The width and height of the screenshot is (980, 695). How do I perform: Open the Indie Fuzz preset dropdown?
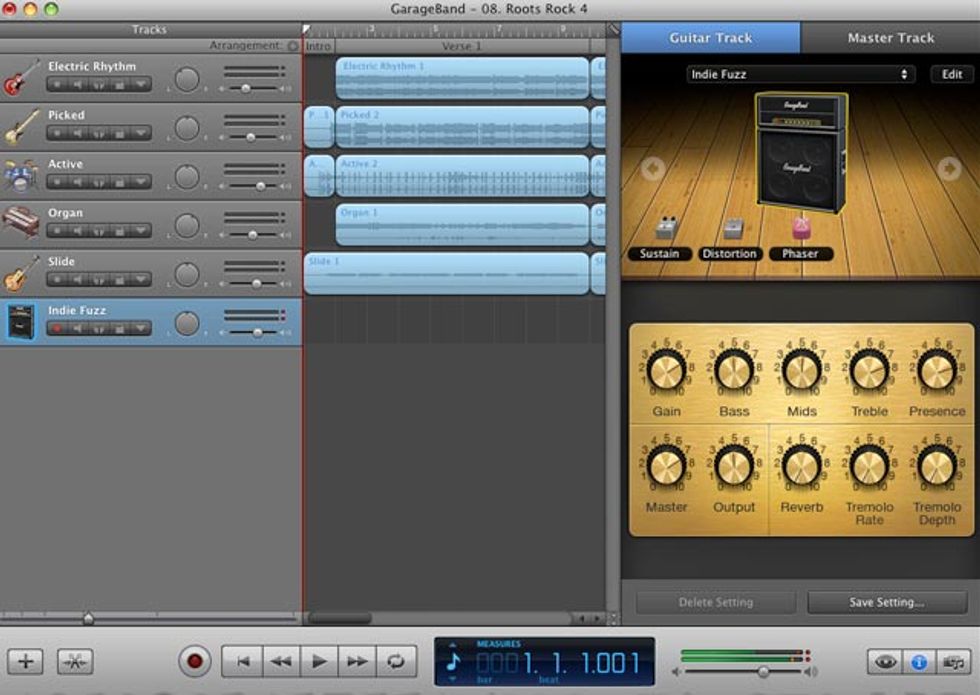pyautogui.click(x=795, y=73)
